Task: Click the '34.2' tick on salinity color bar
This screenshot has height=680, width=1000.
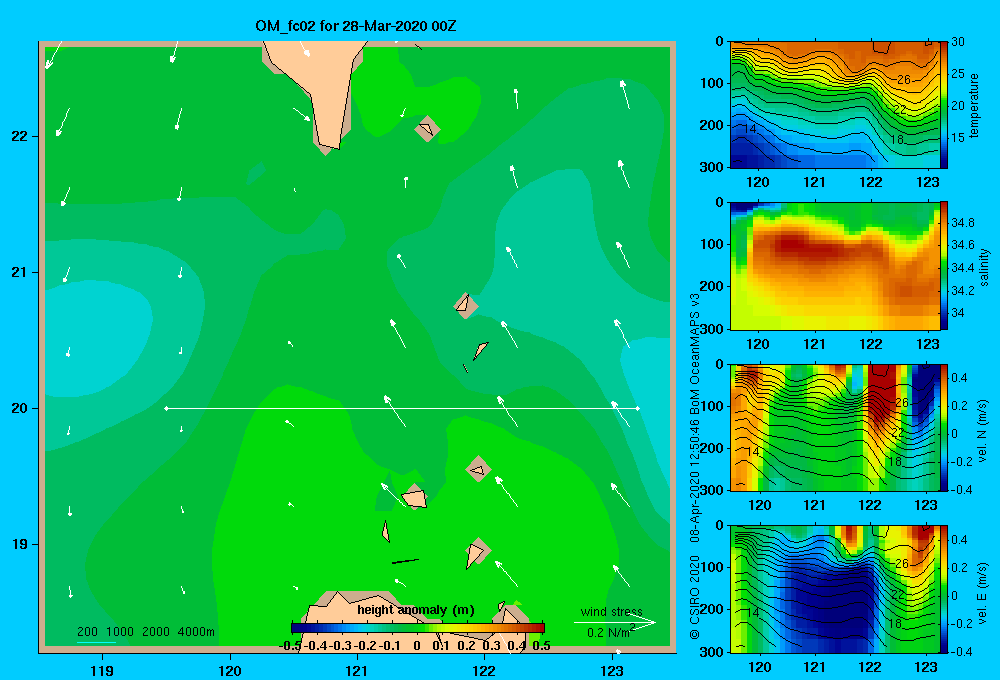Action: pos(962,290)
